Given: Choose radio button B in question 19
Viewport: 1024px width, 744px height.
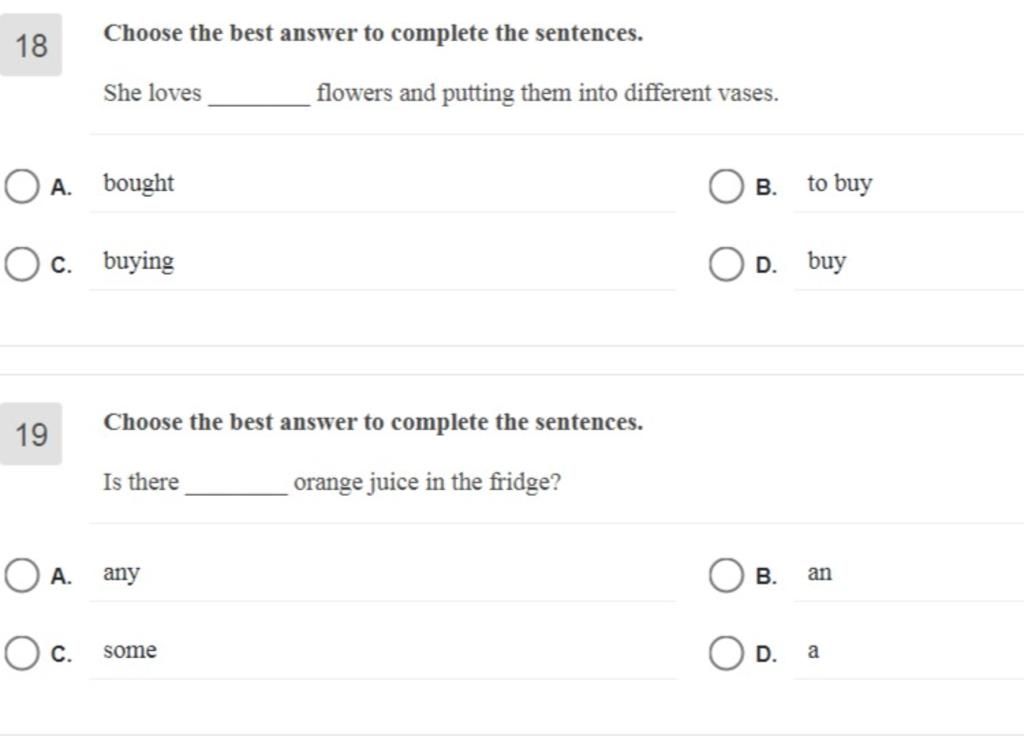Looking at the screenshot, I should (725, 576).
